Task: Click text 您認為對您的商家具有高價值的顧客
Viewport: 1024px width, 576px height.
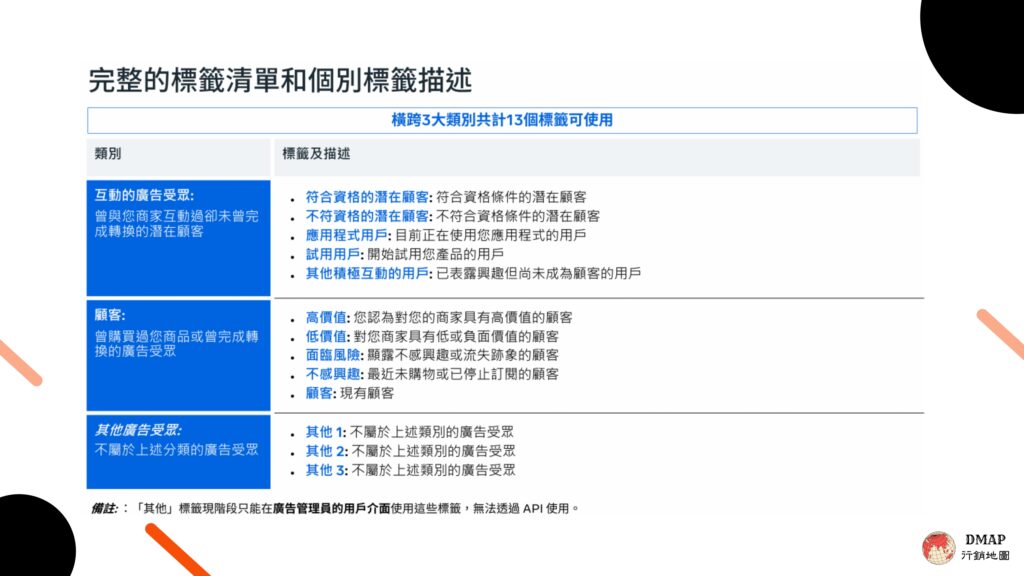Action: pyautogui.click(x=463, y=317)
